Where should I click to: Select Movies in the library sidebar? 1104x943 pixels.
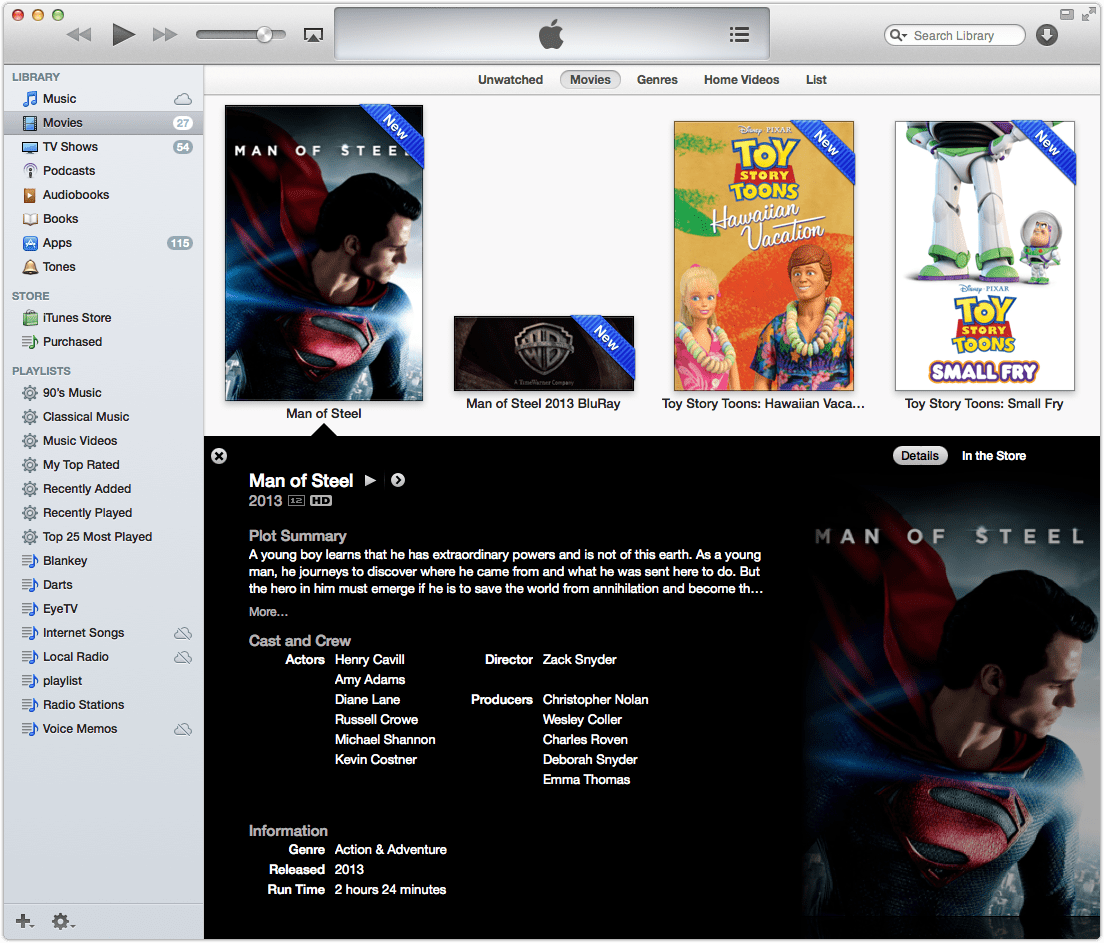[104, 123]
